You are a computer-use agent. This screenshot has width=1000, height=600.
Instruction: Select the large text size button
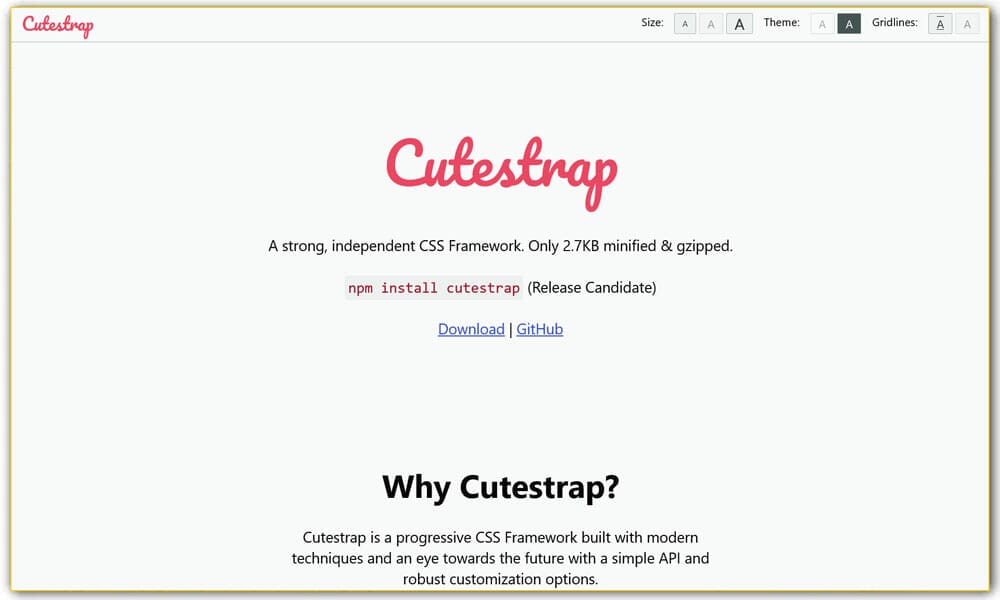click(739, 24)
